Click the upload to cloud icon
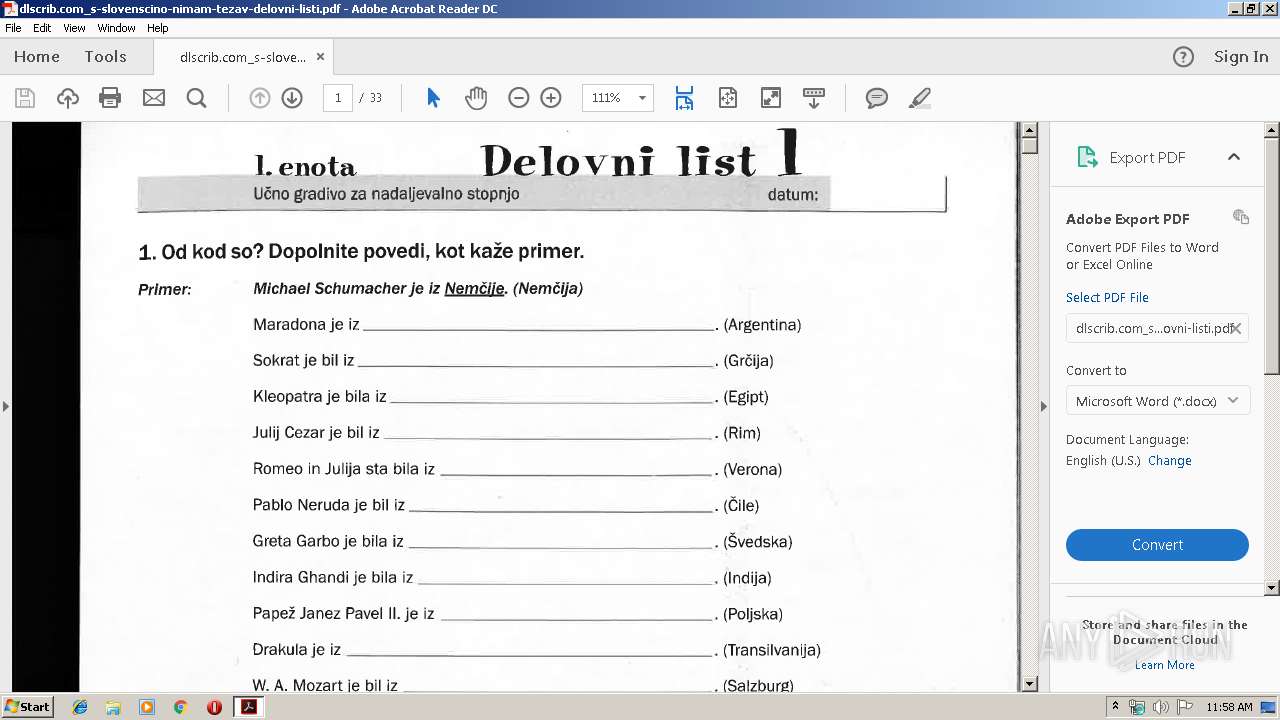Screen dimensions: 1280x720 pos(68,98)
